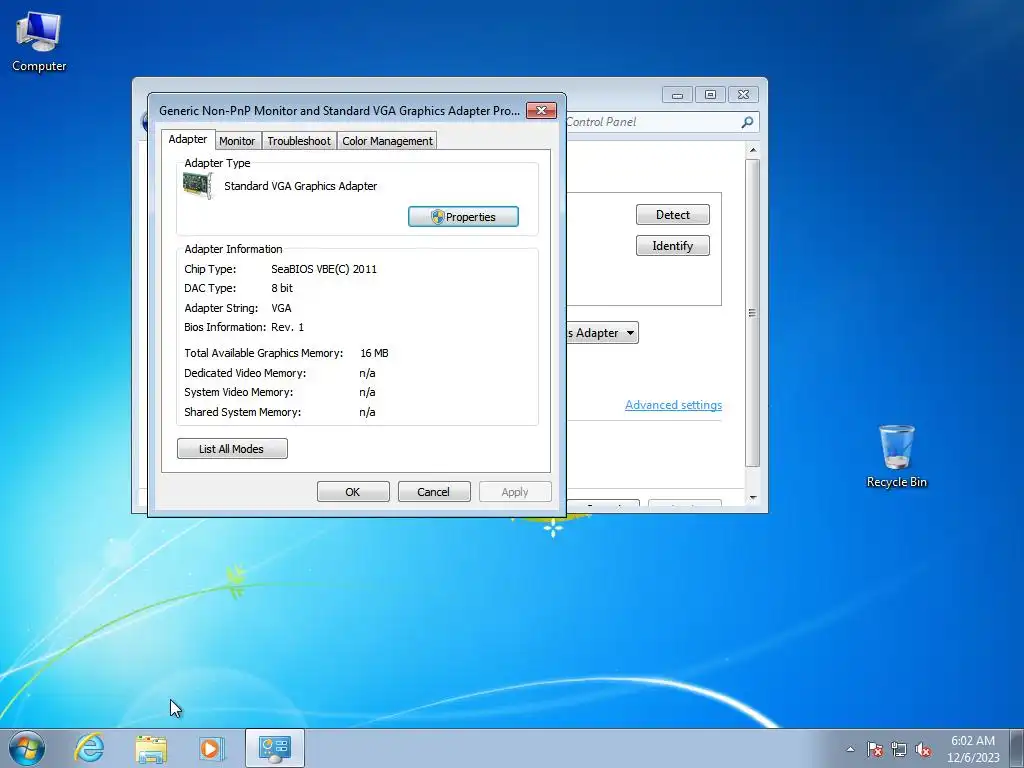Open the Action Center flag icon
This screenshot has width=1024, height=768.
[x=874, y=749]
